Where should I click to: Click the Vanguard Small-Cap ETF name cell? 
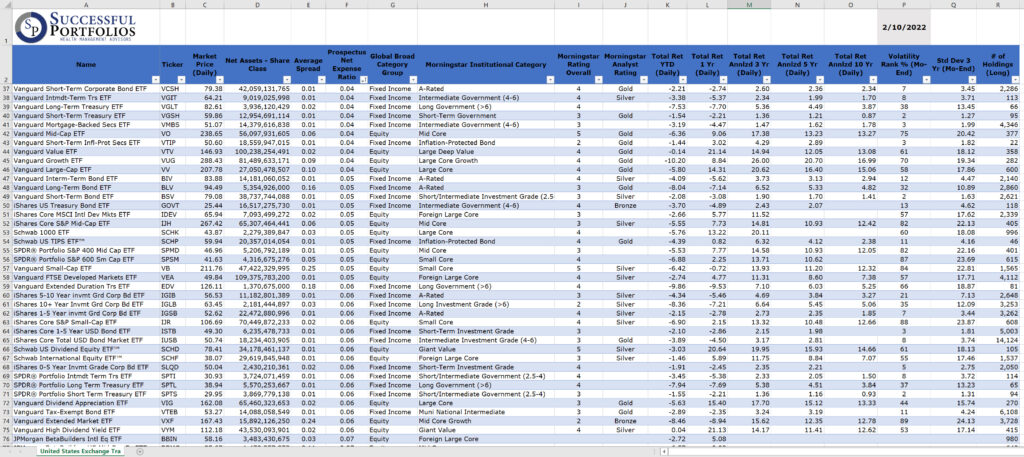(x=86, y=268)
